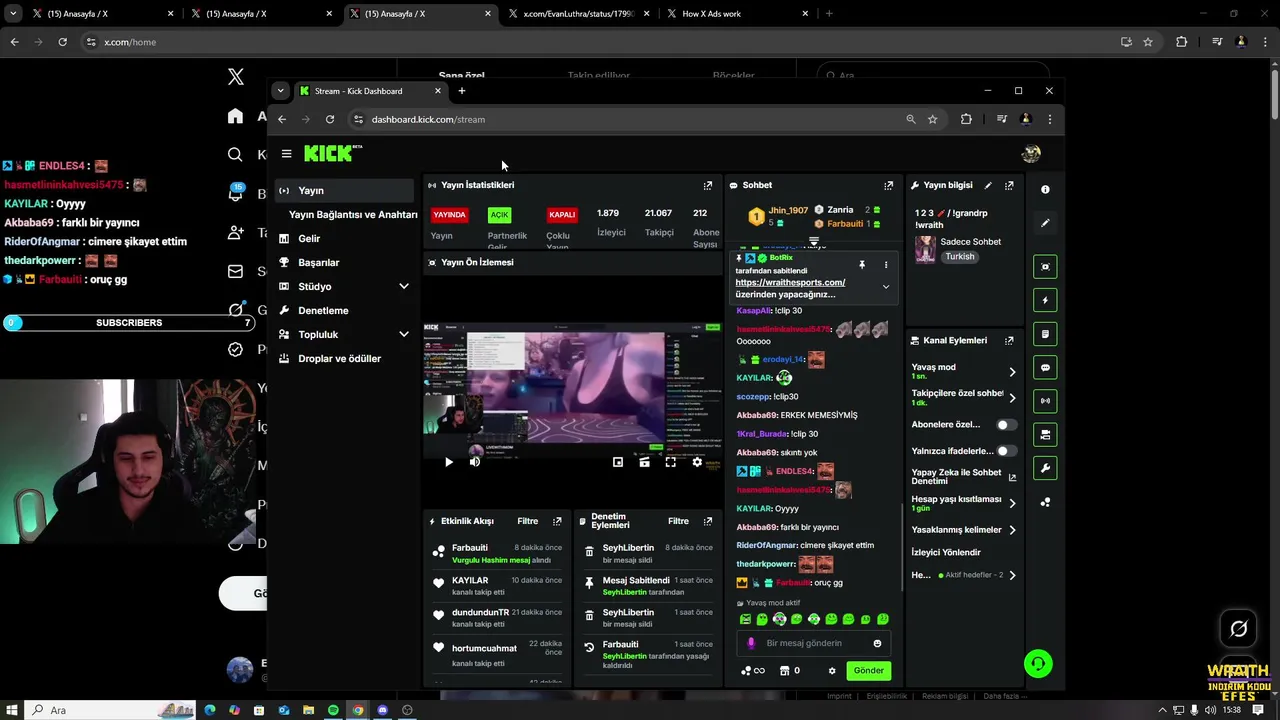Viewport: 1280px width, 720px height.
Task: Expand the pinned BotRix message
Action: (885, 287)
